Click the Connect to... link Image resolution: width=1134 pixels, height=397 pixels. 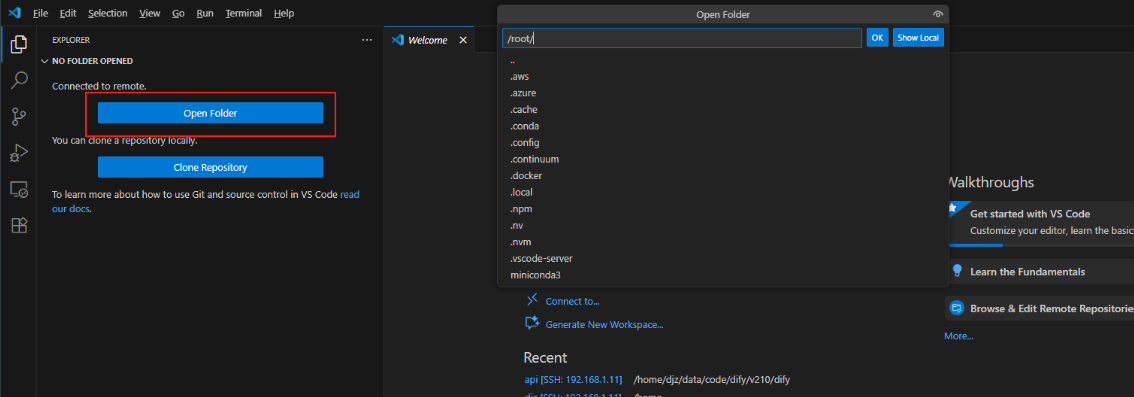[x=572, y=302]
